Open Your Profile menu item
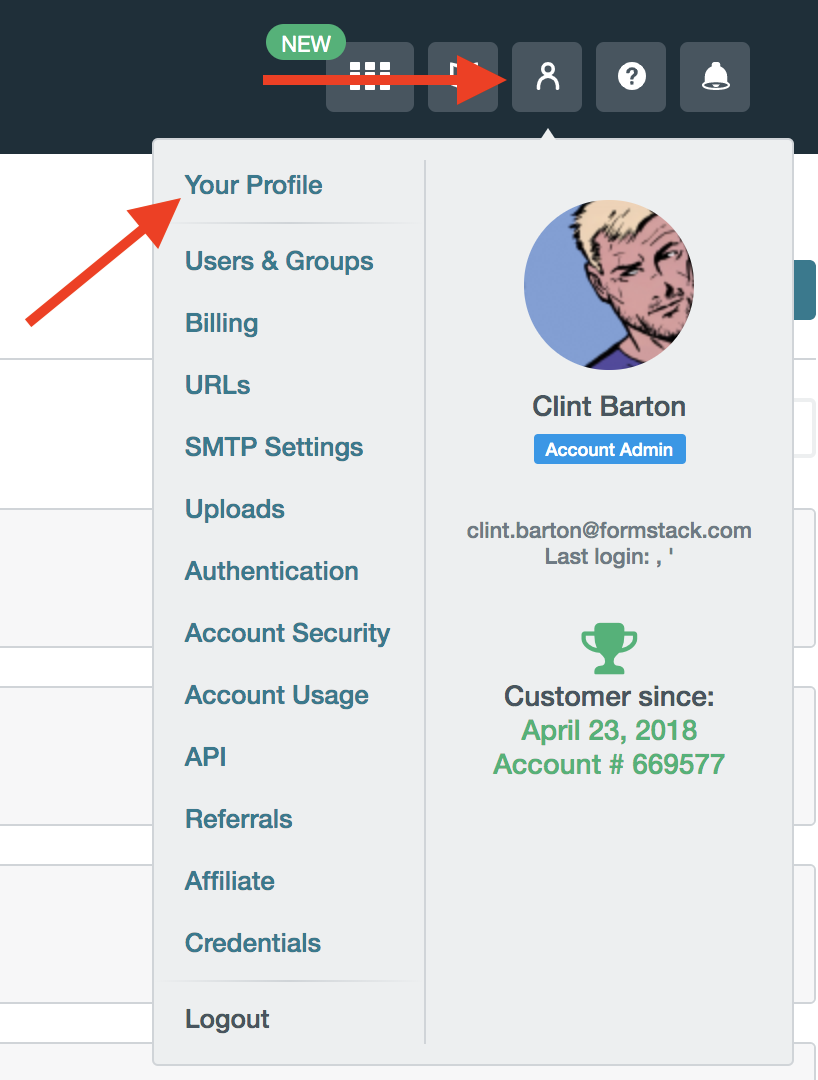Screen dimensions: 818x1080 (x=254, y=185)
